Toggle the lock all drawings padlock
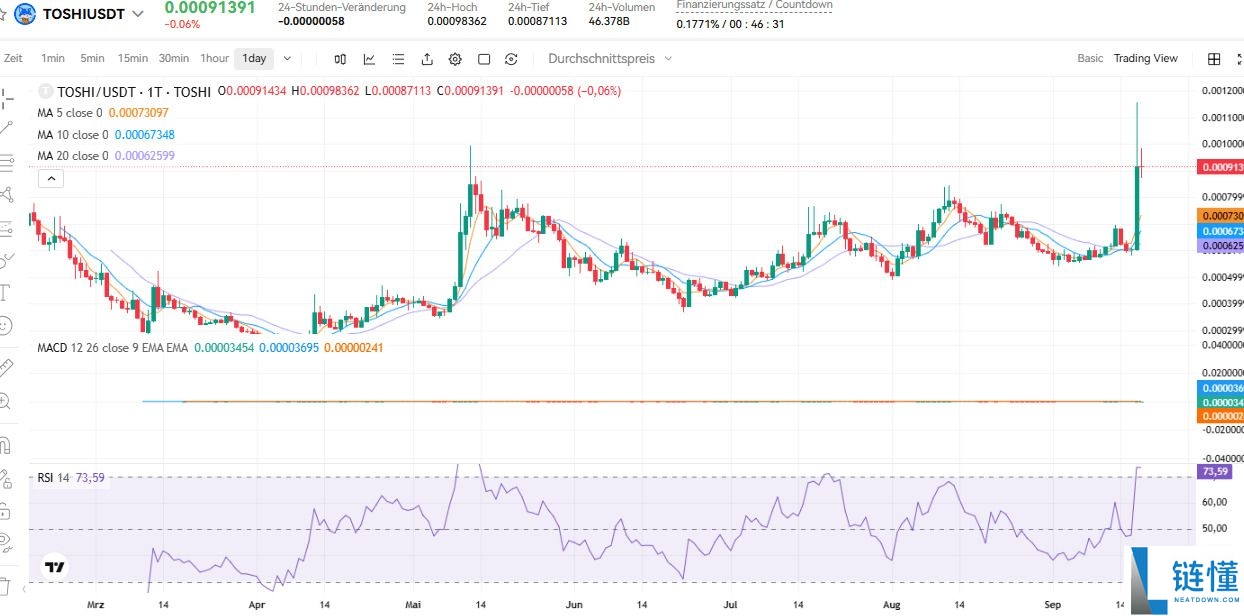 pyautogui.click(x=5, y=510)
